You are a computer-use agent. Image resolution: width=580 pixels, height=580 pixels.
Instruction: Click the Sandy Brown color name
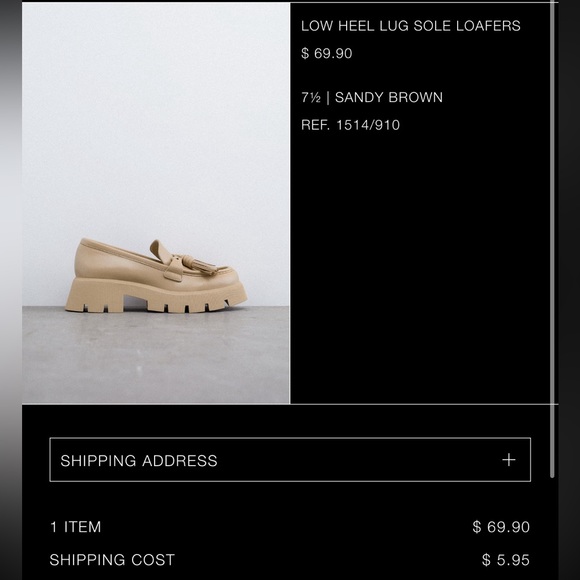(389, 98)
